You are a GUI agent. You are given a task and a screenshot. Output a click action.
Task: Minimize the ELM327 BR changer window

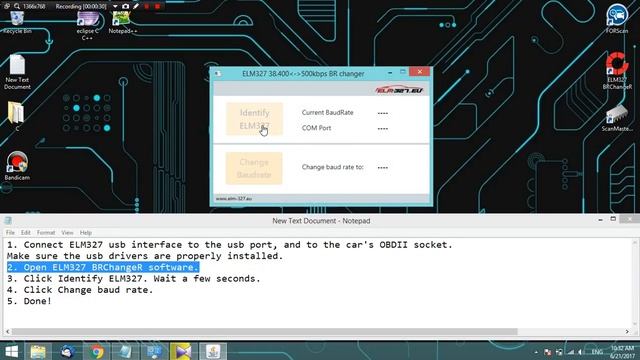point(390,73)
